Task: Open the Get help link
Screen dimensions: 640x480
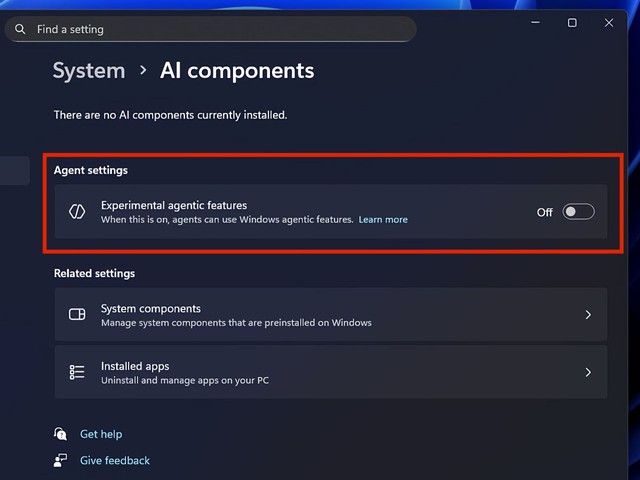Action: point(101,434)
